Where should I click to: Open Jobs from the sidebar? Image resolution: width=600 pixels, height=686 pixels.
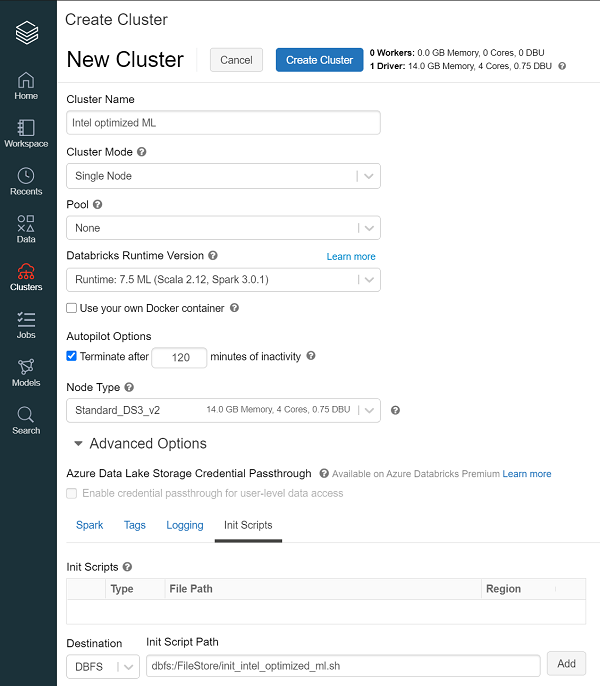pyautogui.click(x=26, y=325)
